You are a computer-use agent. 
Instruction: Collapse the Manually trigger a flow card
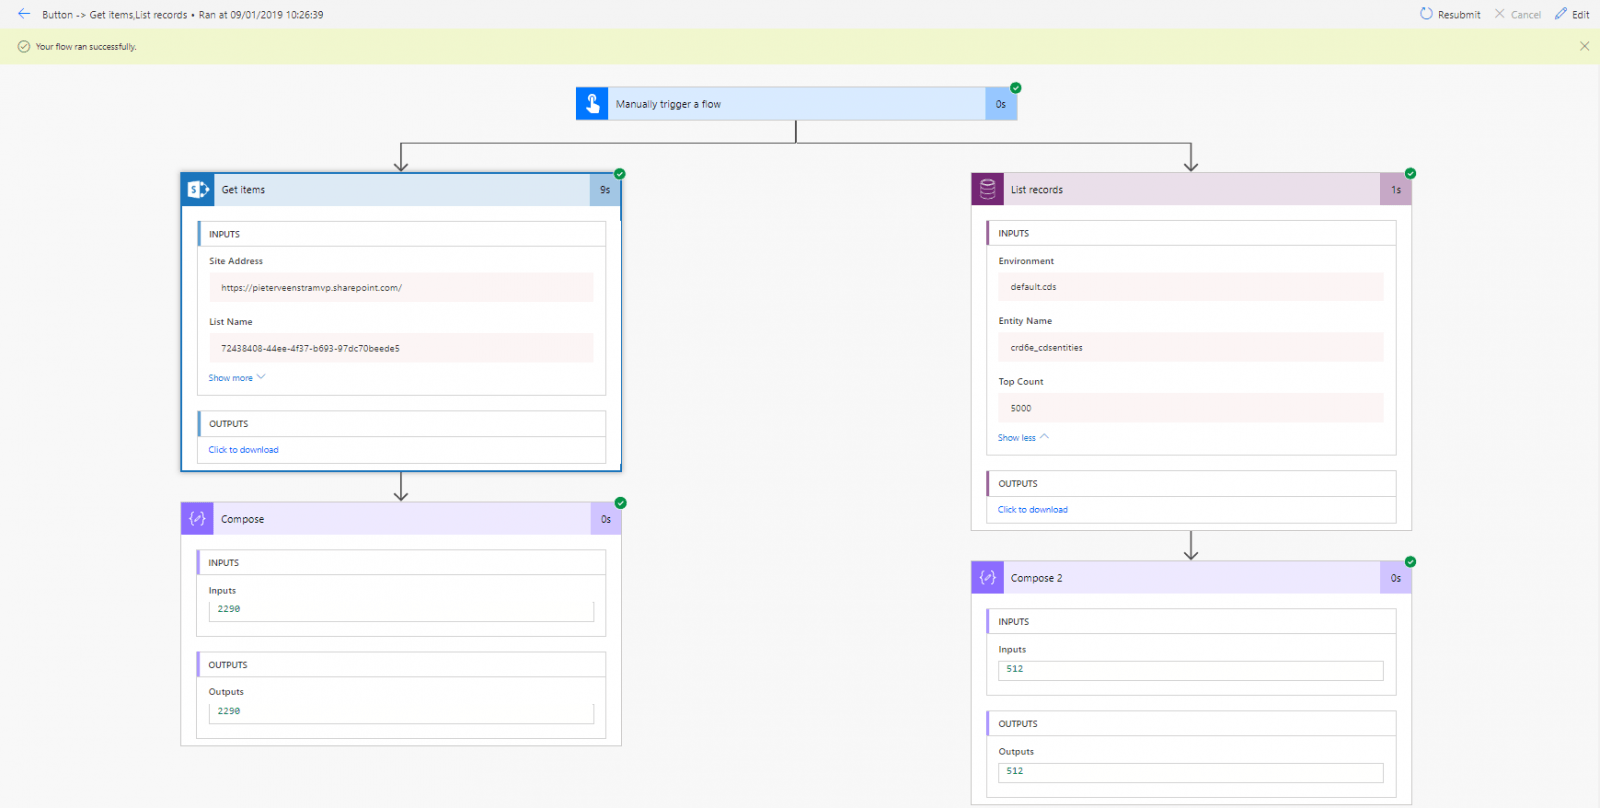796,104
